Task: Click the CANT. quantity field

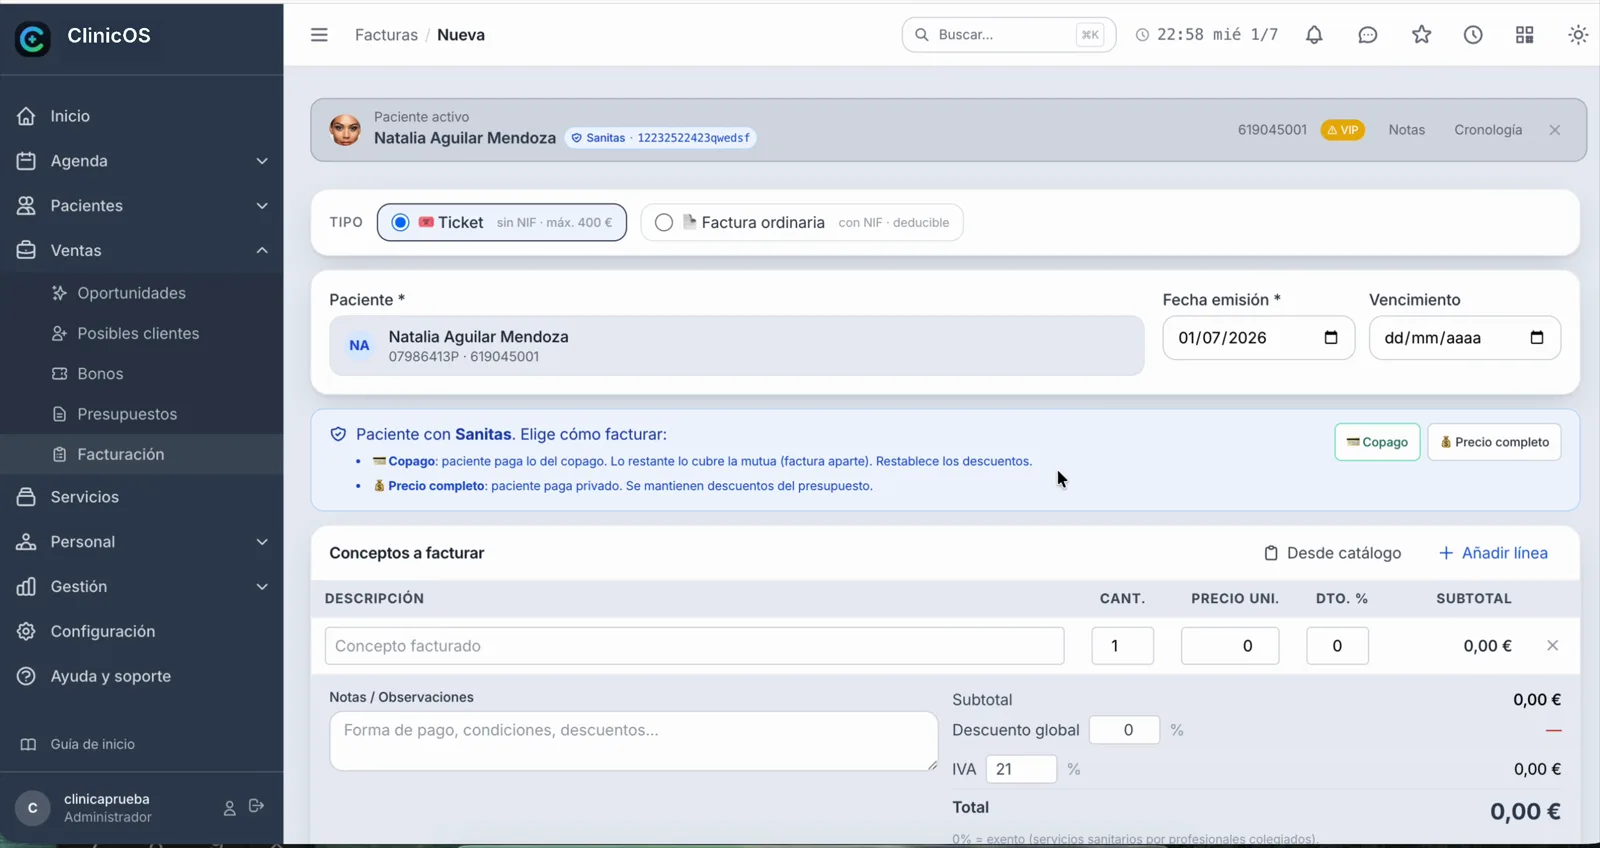Action: click(1122, 646)
